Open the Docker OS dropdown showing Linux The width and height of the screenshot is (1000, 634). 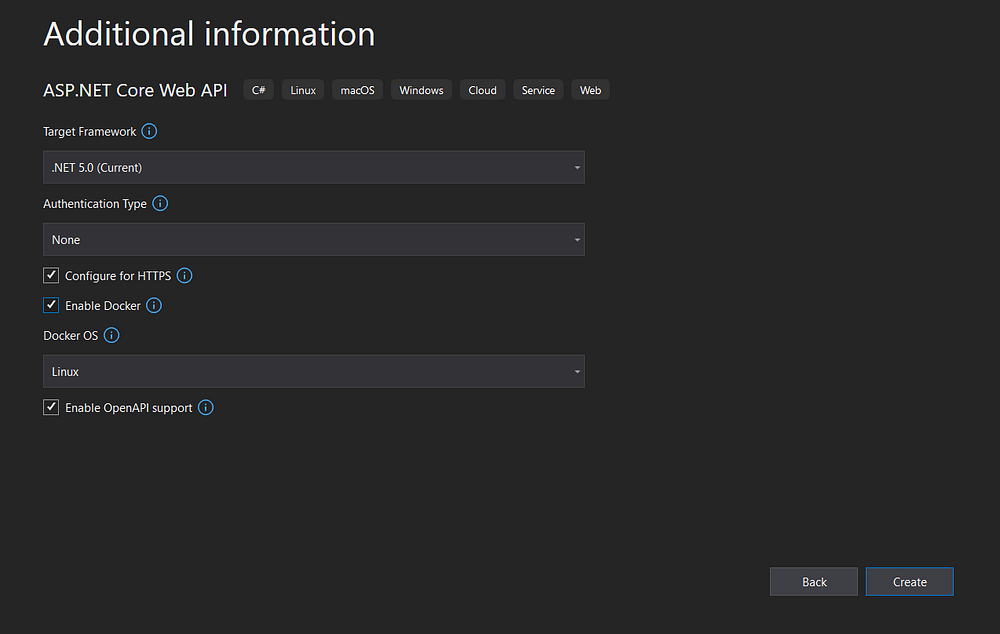pyautogui.click(x=313, y=371)
